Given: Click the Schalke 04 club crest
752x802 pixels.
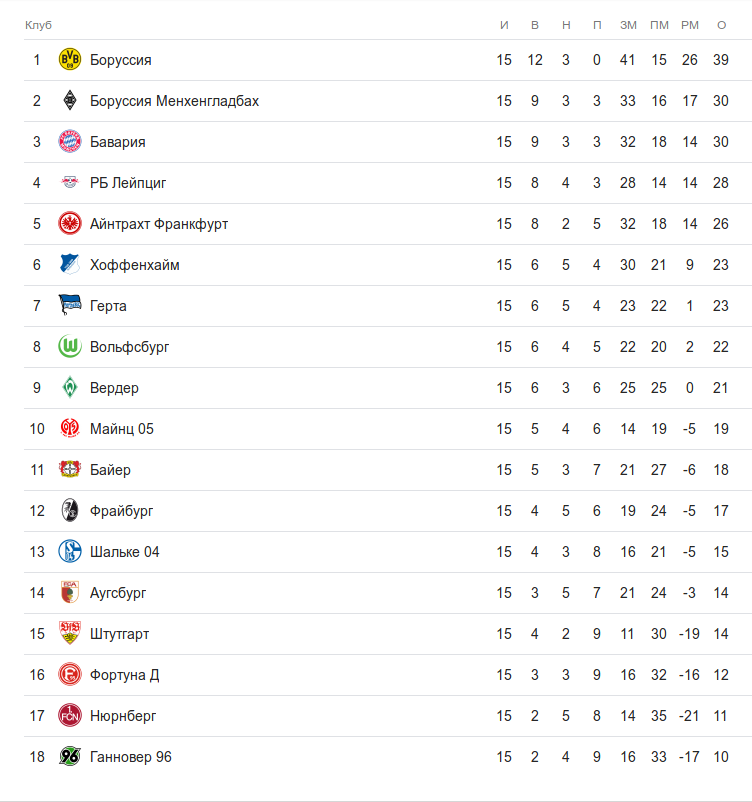Looking at the screenshot, I should click(x=69, y=552).
